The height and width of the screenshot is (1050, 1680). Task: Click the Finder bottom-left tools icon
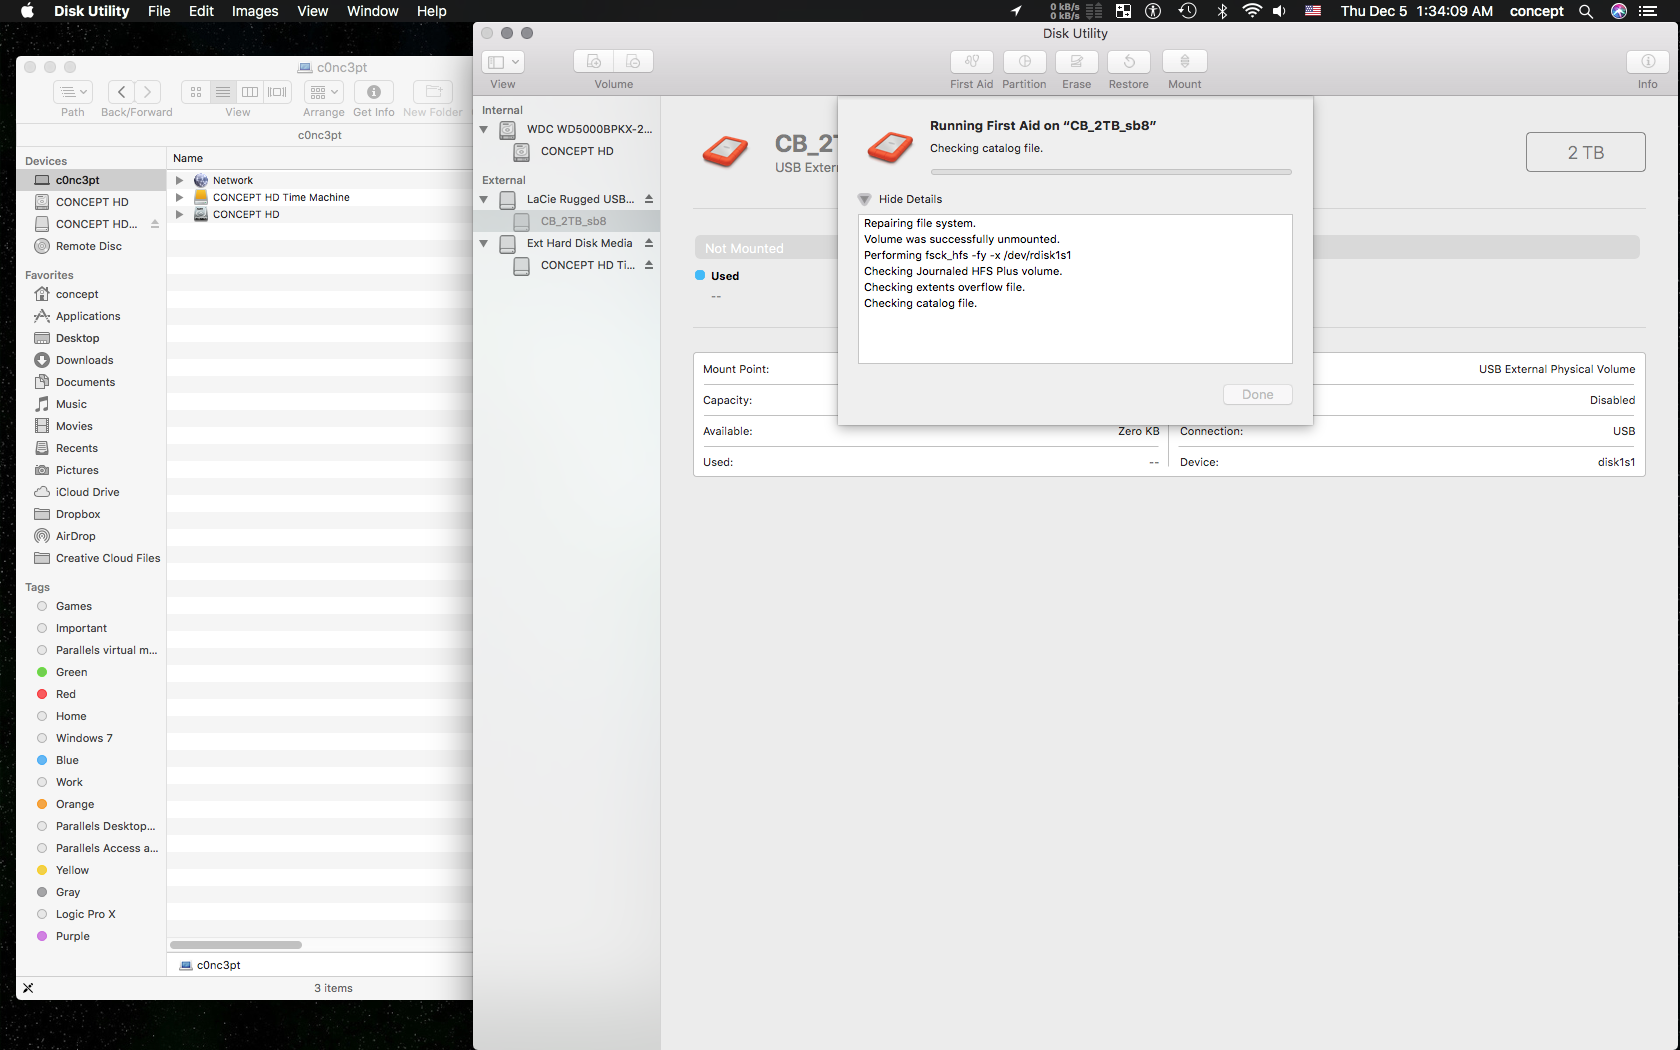click(x=28, y=988)
